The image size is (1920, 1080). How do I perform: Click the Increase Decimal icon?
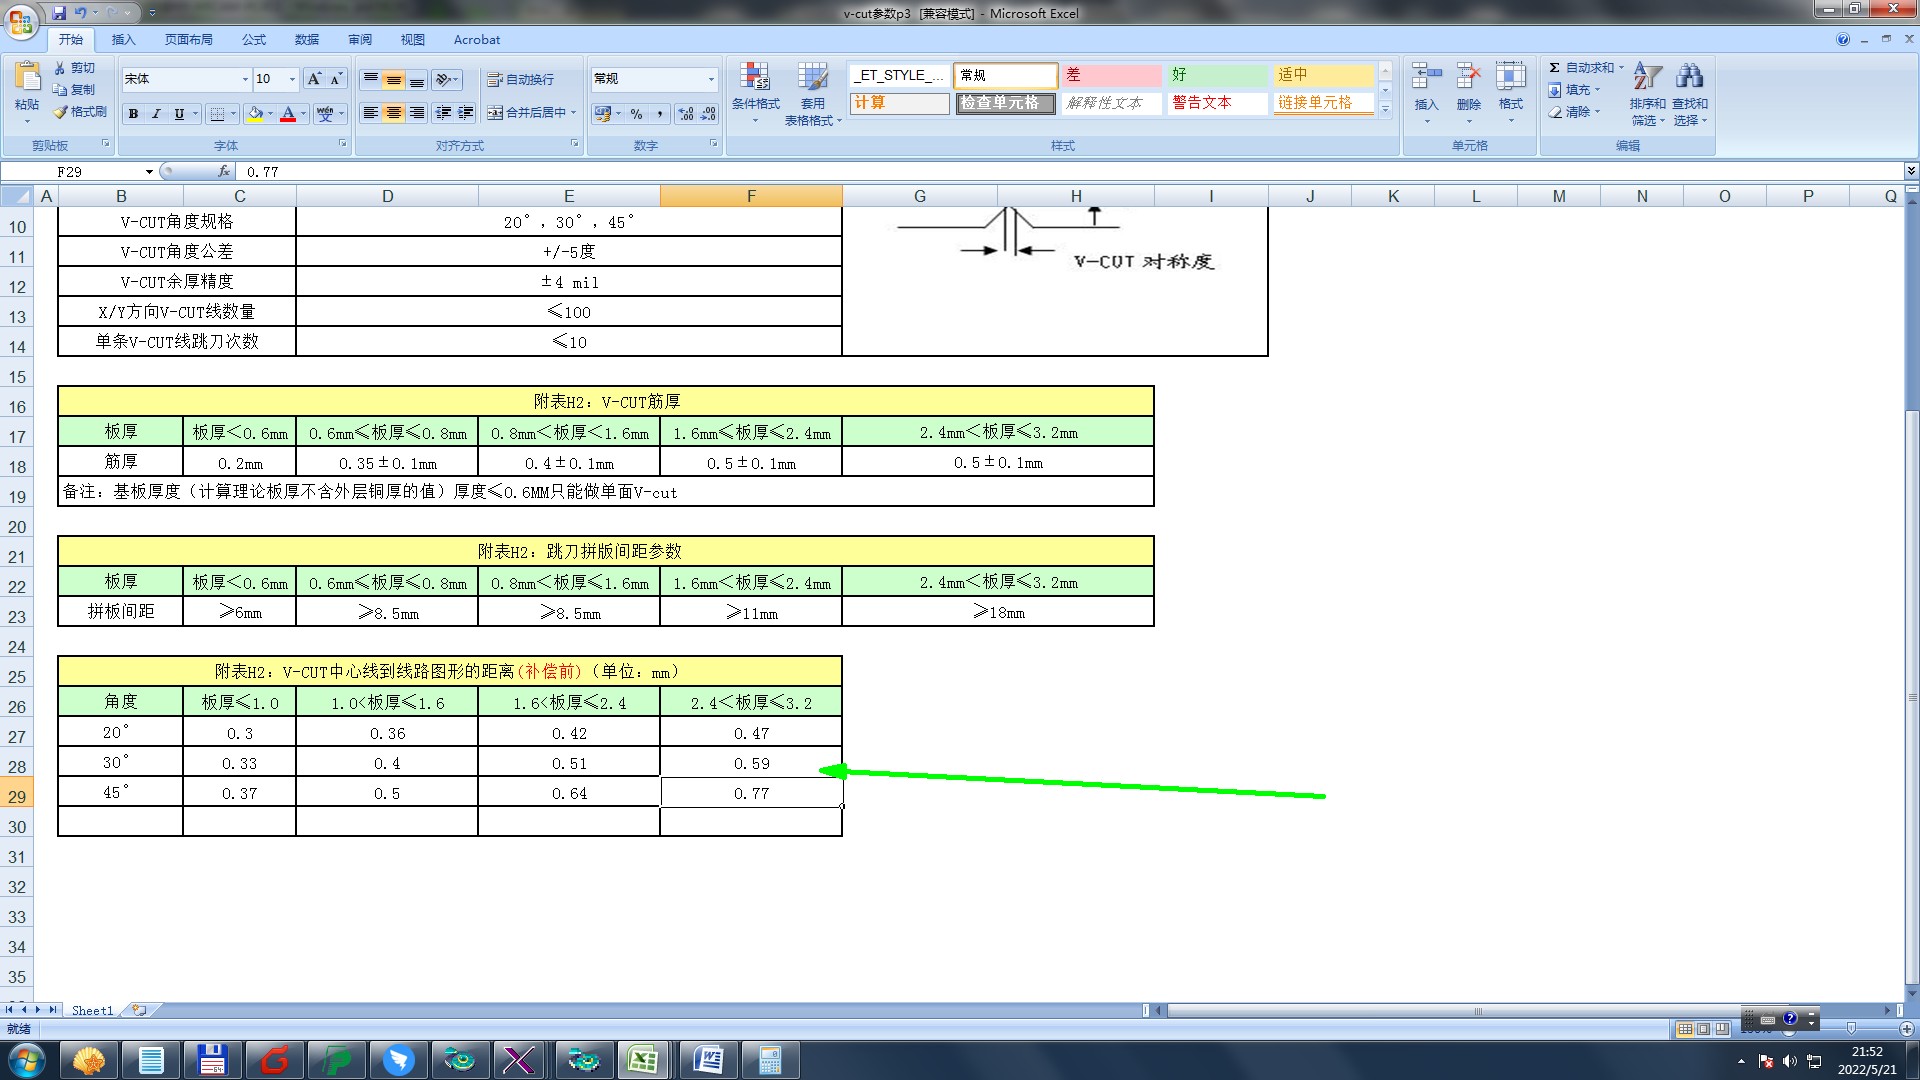tap(685, 114)
